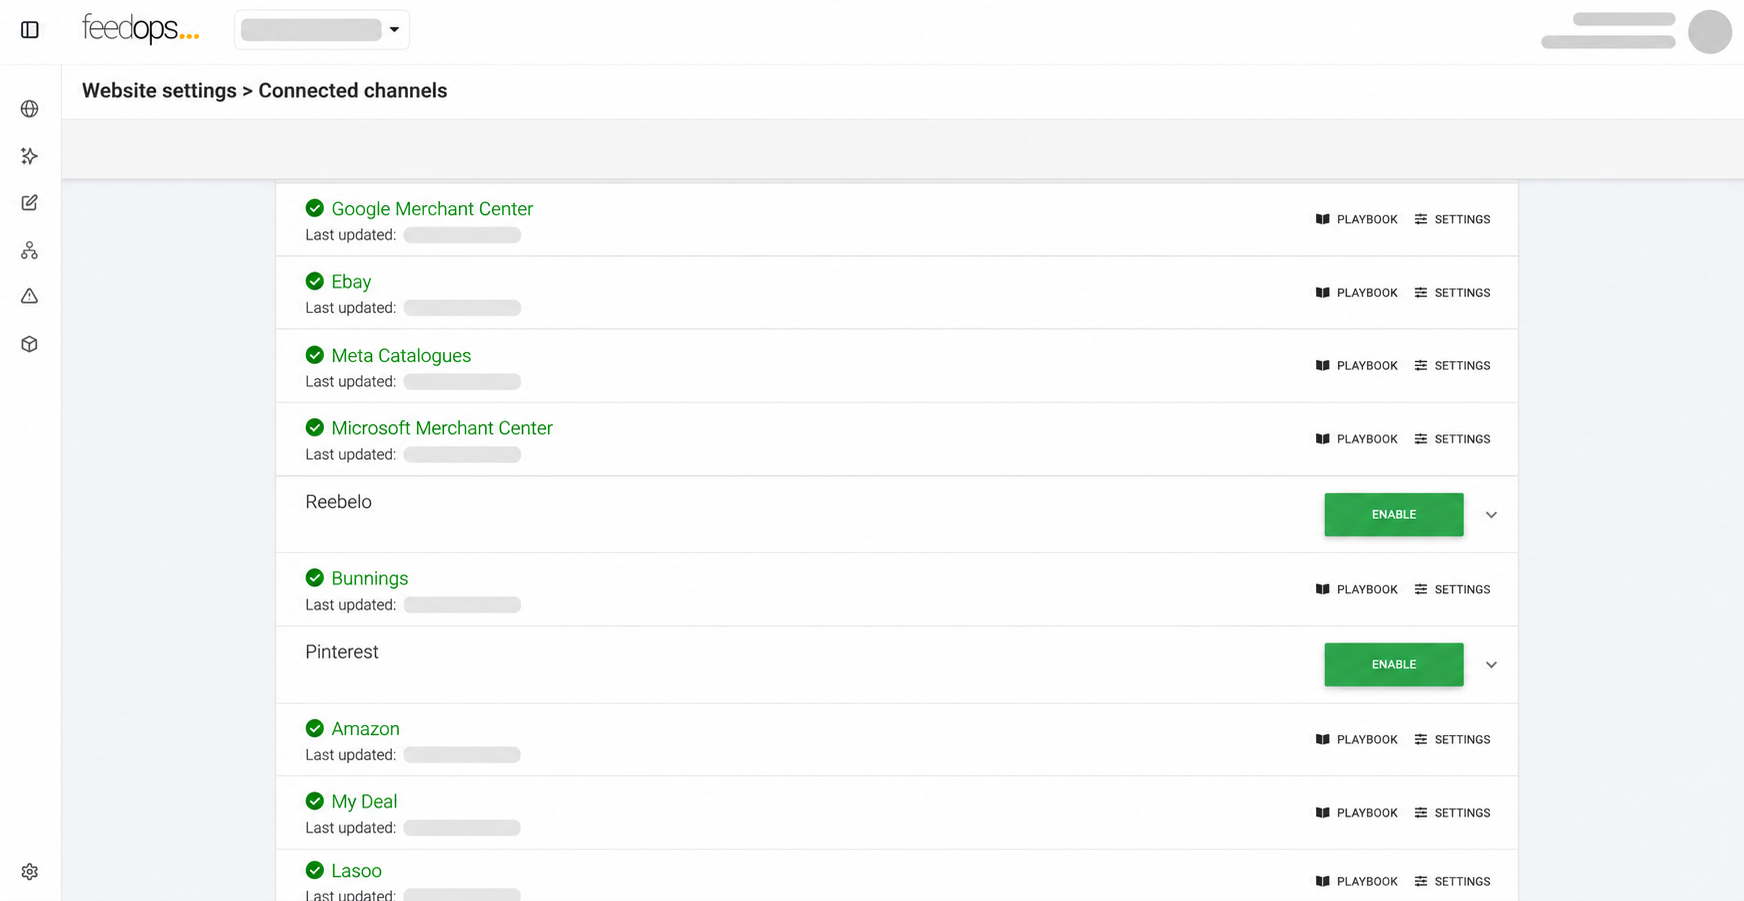Open the hierarchy nodes icon in sidebar
1744x901 pixels.
tap(30, 250)
